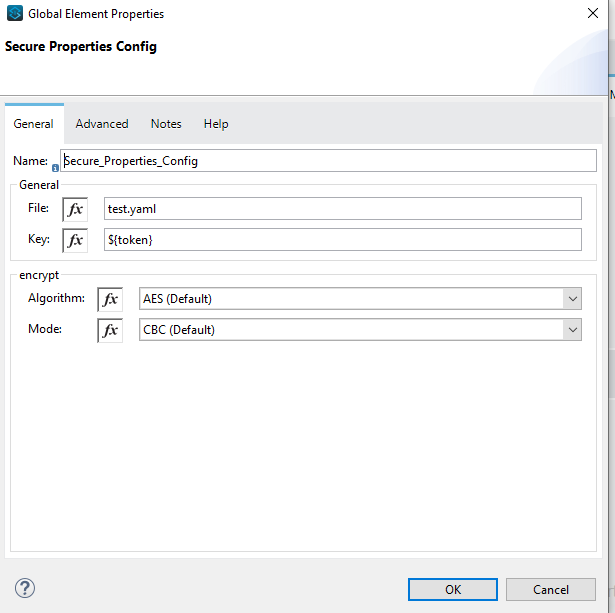Click the help question mark icon
Image resolution: width=615 pixels, height=613 pixels.
[26, 588]
